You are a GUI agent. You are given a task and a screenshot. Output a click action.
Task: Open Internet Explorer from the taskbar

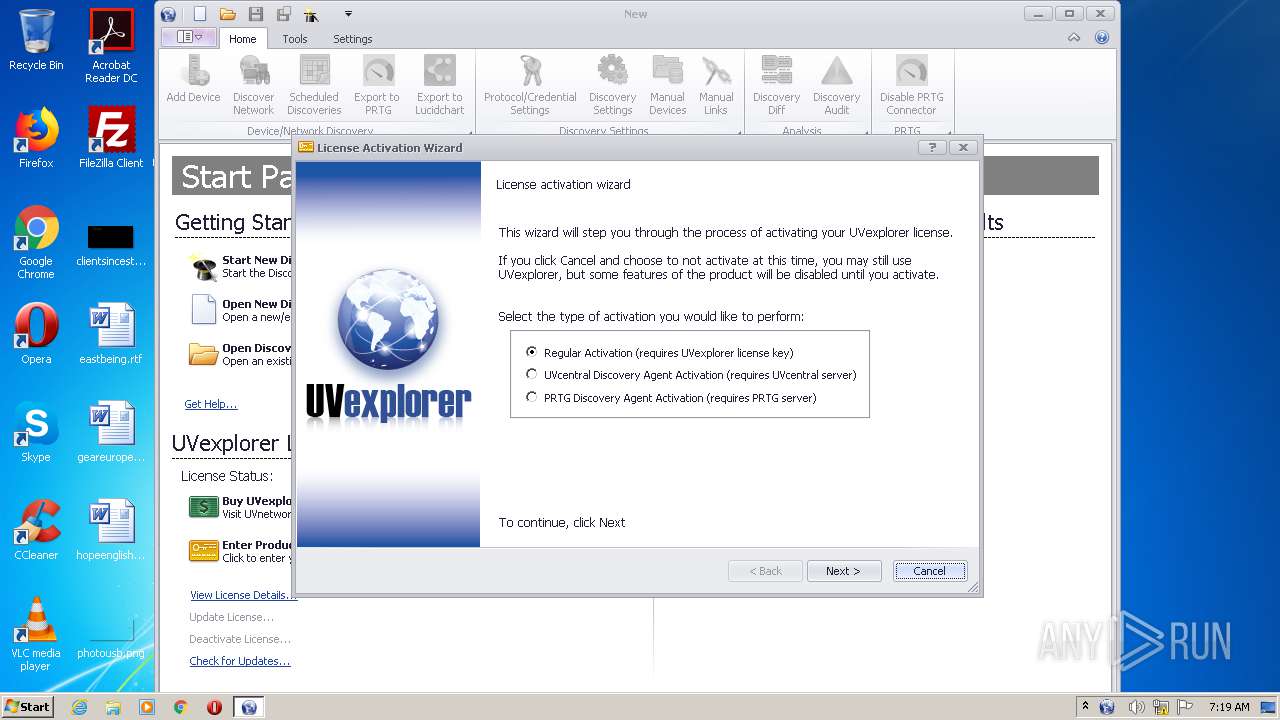[80, 707]
